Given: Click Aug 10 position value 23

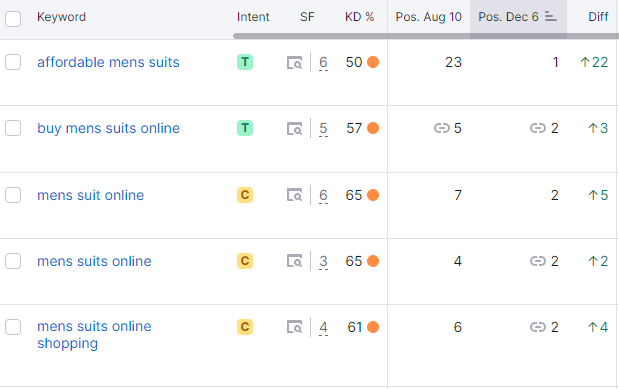Looking at the screenshot, I should [453, 62].
